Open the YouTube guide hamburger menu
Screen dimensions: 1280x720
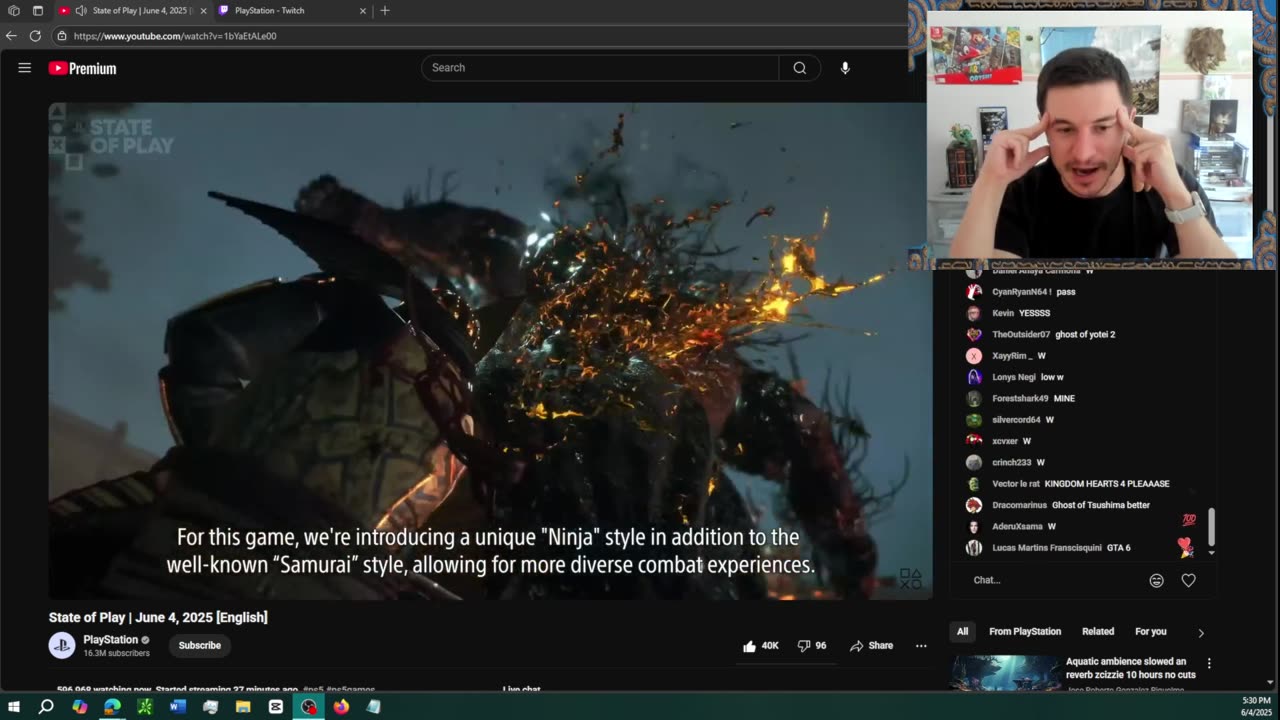tap(25, 68)
